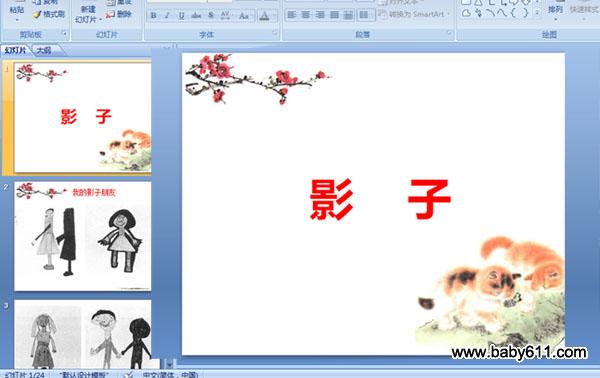The width and height of the screenshot is (600, 378).
Task: Open the font color dropdown arrow
Action: 275,16
